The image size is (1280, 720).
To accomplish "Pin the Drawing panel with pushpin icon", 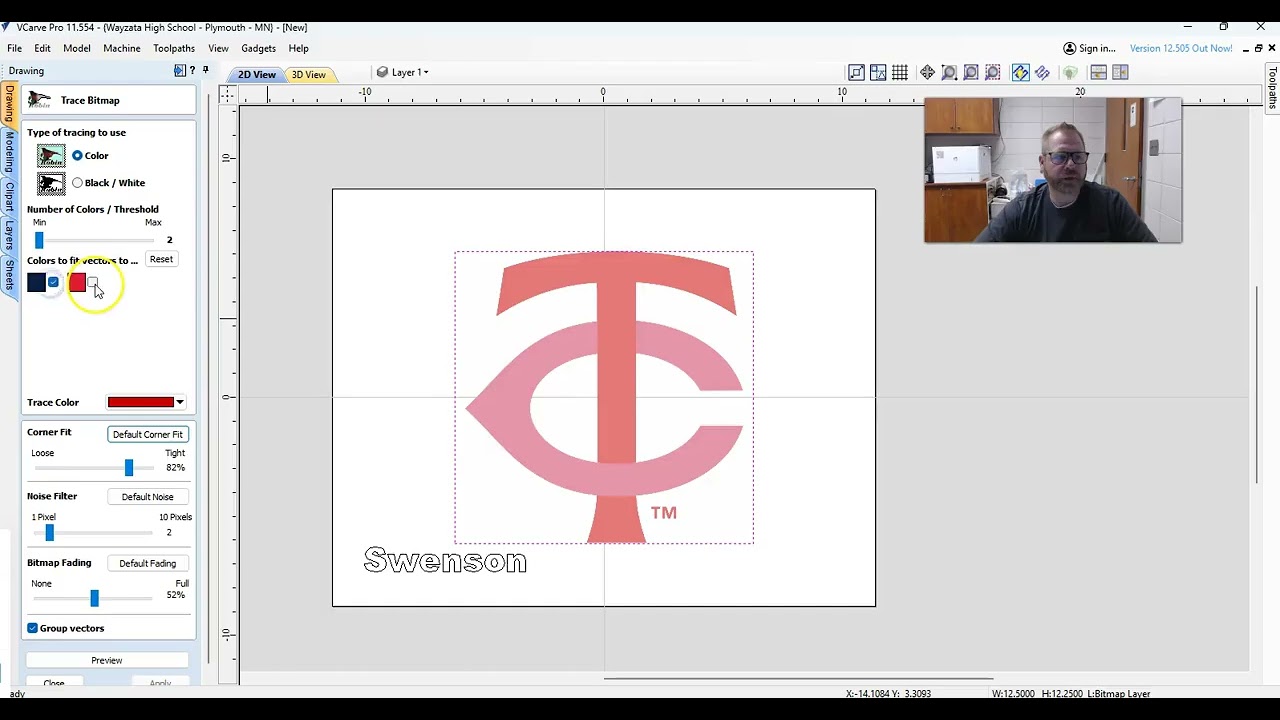I will 205,70.
